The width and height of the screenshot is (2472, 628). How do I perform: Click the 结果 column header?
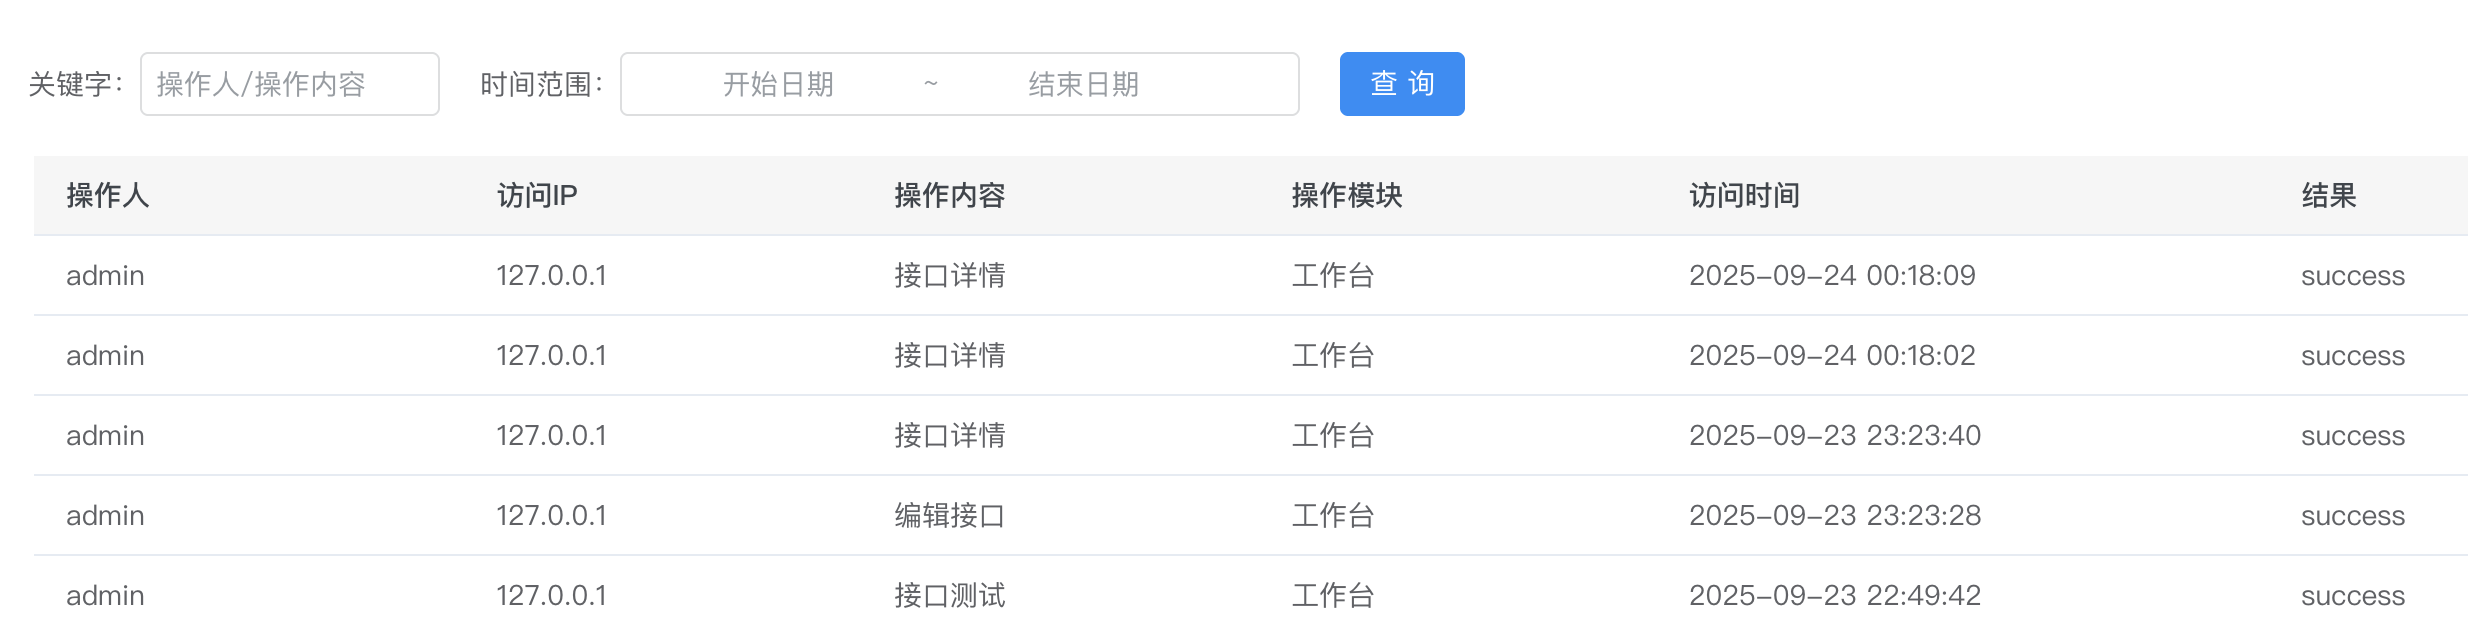[2328, 195]
